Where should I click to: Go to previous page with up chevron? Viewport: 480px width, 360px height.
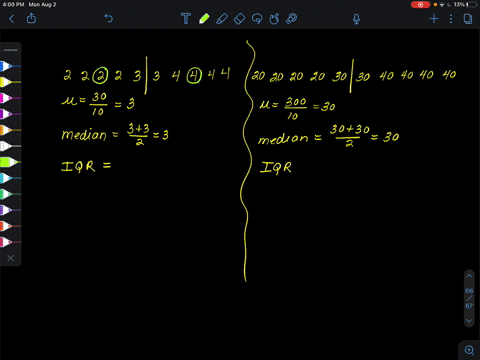click(x=469, y=276)
